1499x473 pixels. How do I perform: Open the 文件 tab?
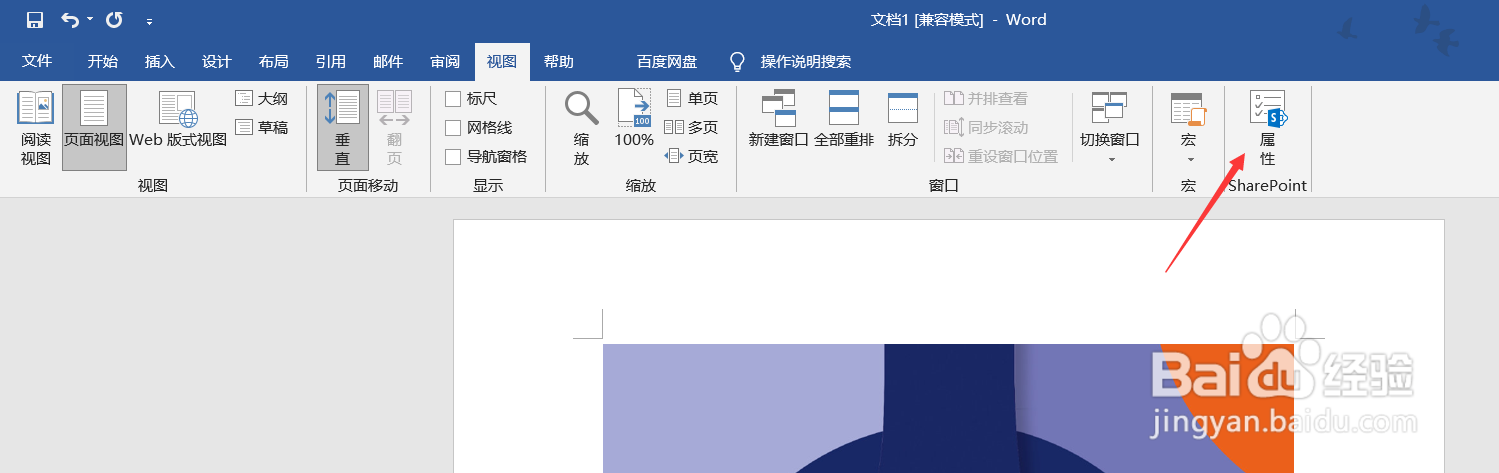pos(37,62)
